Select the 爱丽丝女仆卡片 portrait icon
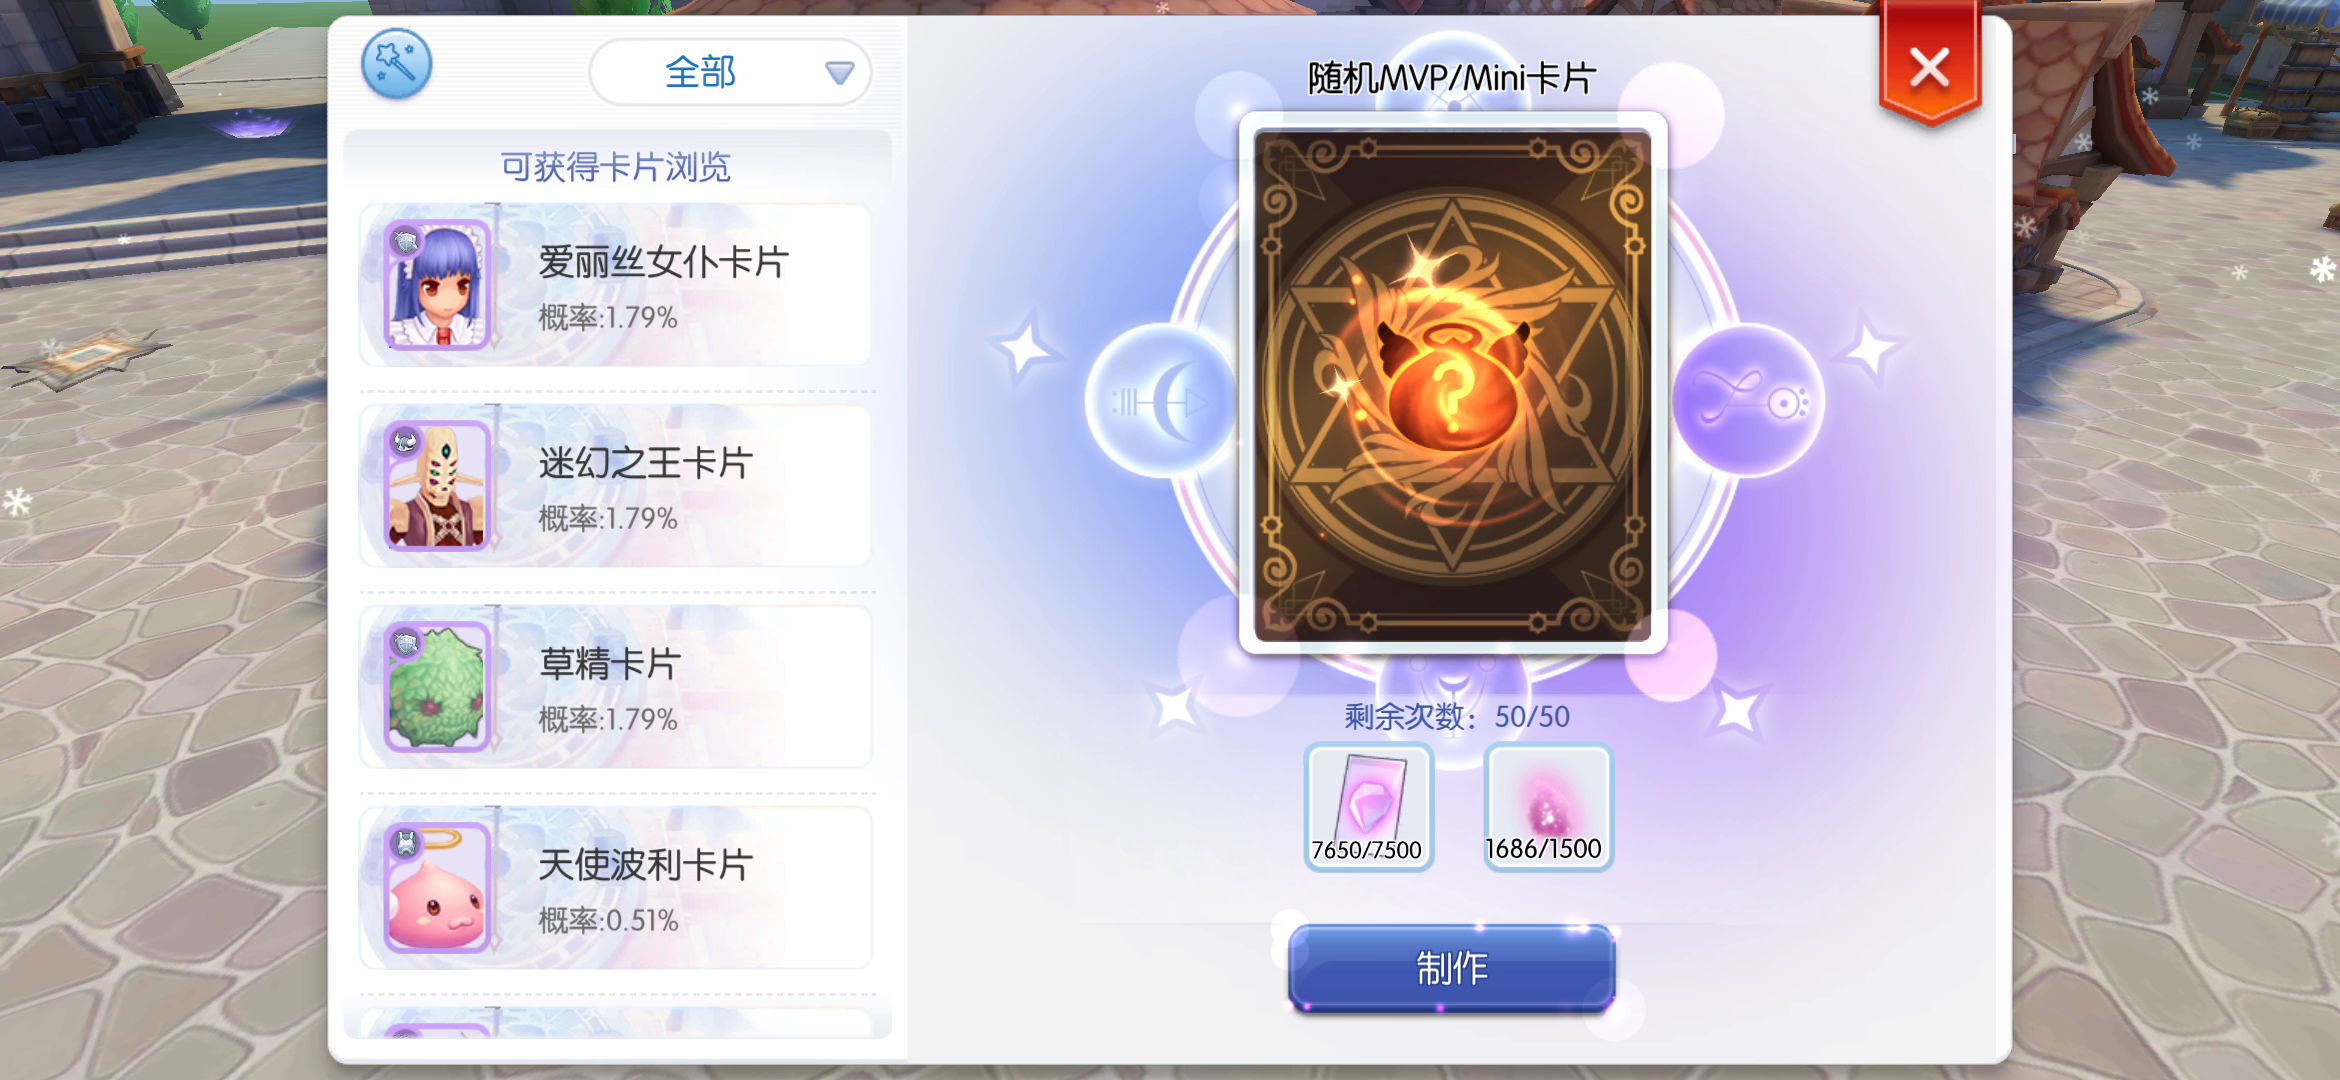 click(x=438, y=285)
